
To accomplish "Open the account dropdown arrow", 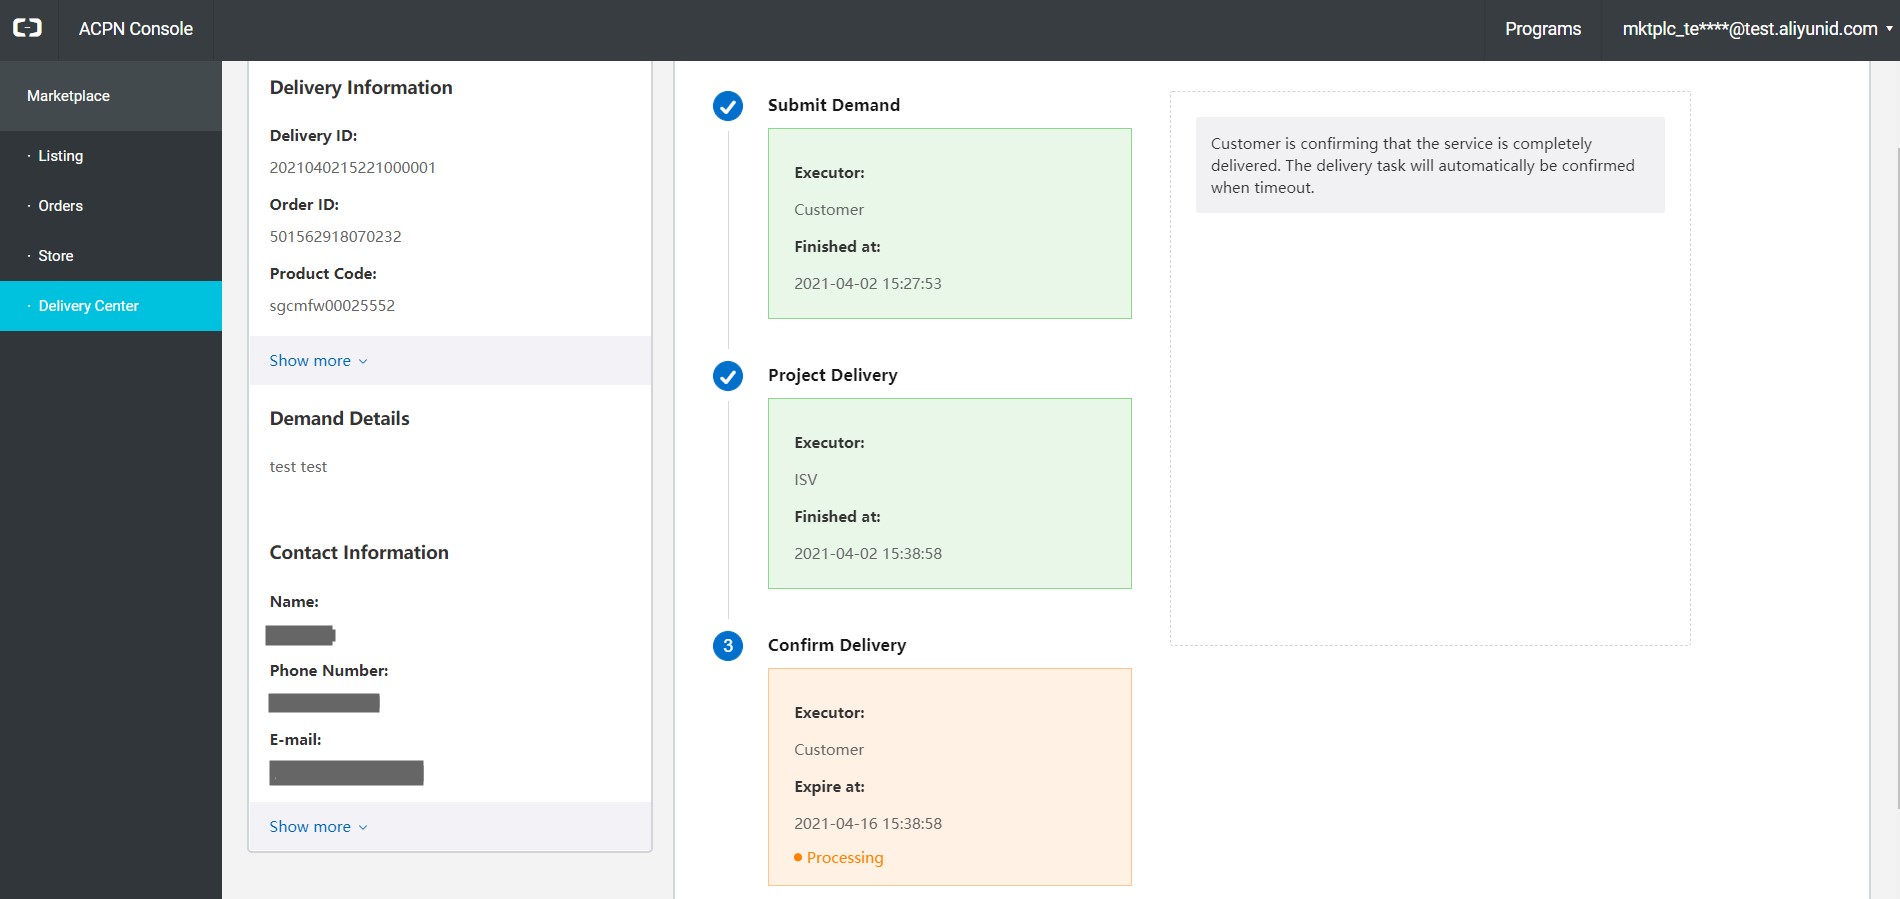I will (1889, 29).
